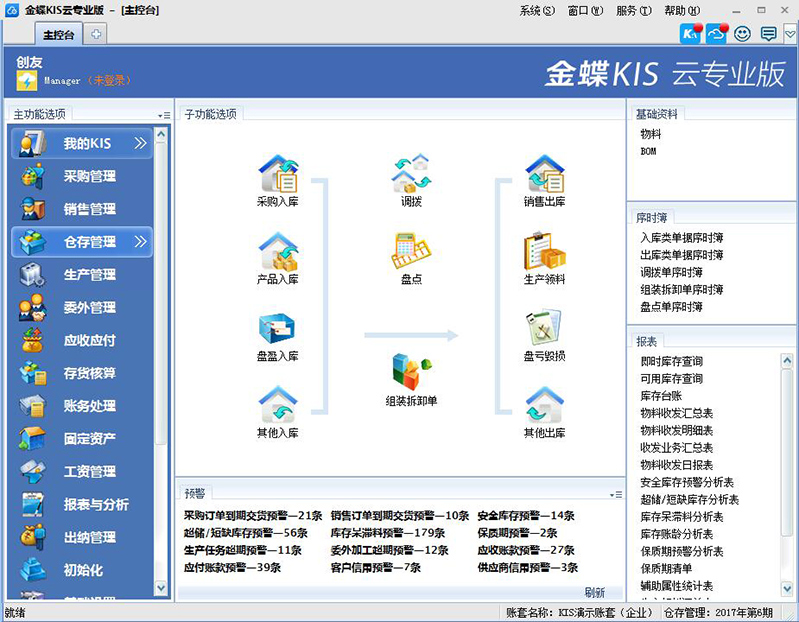Screen dimensions: 799x622
Task: Open 盘点 stocktaking icon
Action: pos(411,258)
